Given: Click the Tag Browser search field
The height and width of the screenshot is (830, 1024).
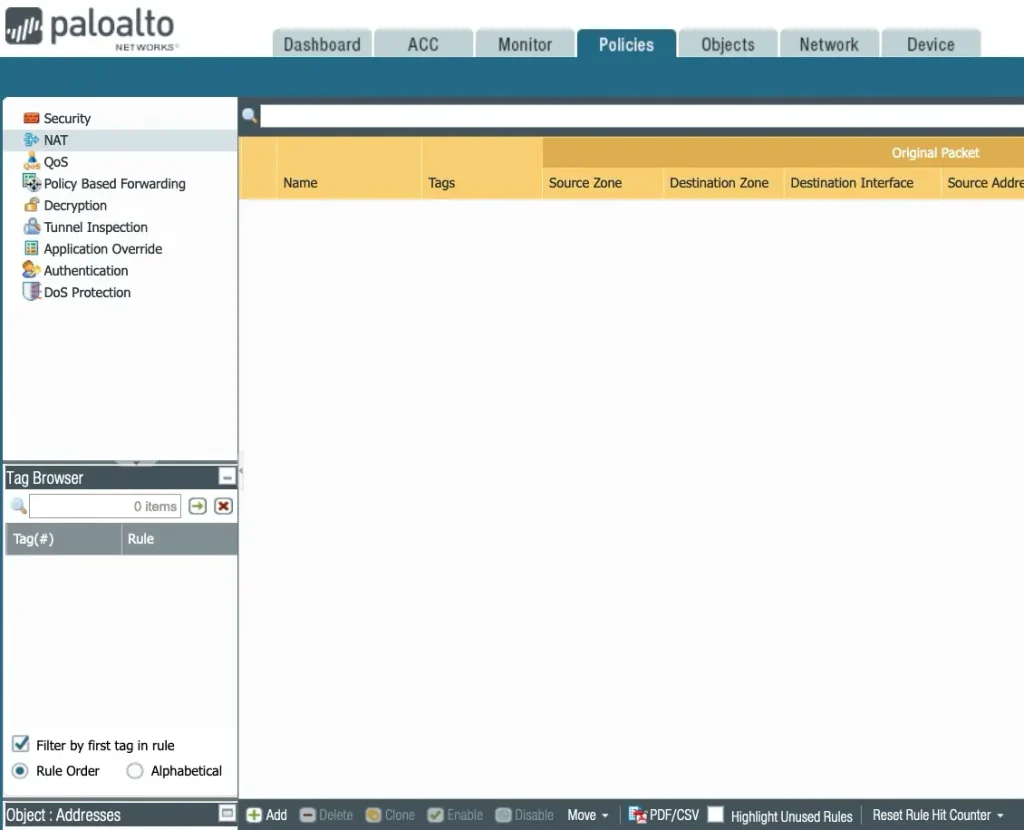Looking at the screenshot, I should tap(104, 506).
